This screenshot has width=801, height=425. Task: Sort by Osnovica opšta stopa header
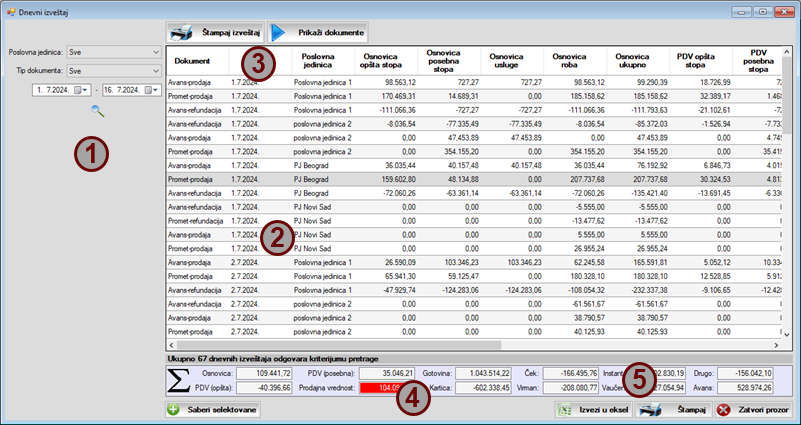(386, 61)
